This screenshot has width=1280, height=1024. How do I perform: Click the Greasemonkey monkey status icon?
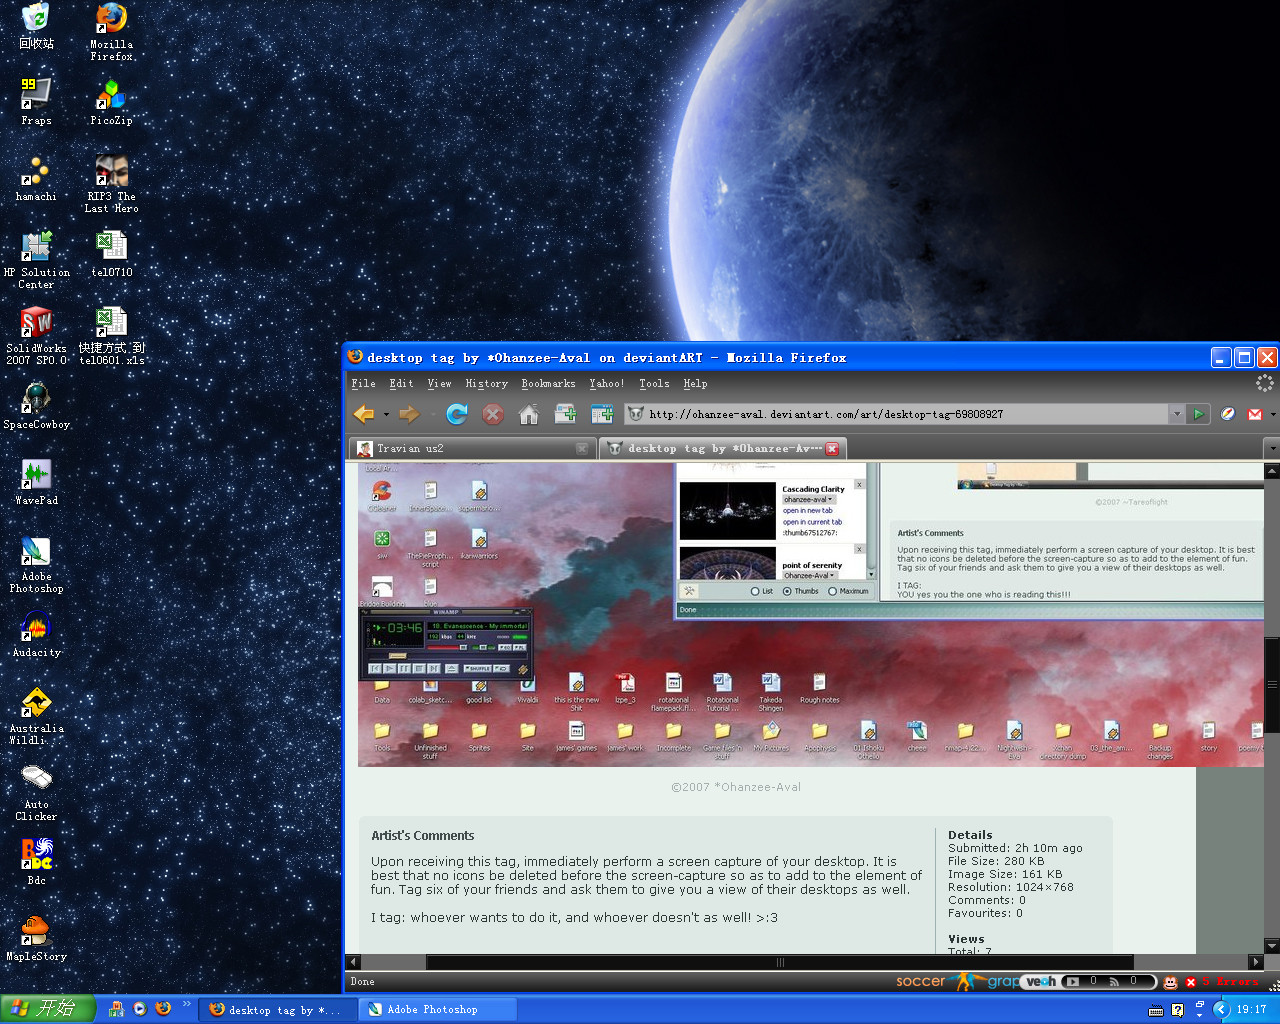coord(1170,982)
